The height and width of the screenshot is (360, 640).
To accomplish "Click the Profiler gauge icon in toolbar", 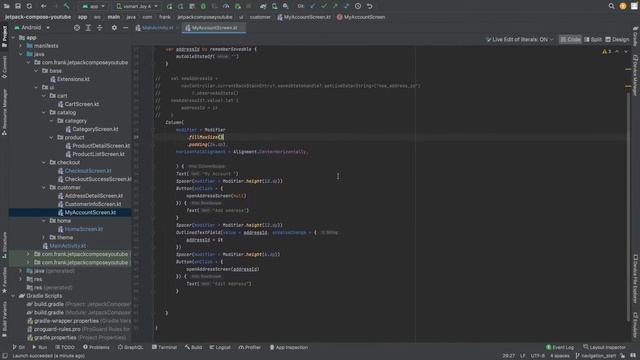I will (x=226, y=6).
